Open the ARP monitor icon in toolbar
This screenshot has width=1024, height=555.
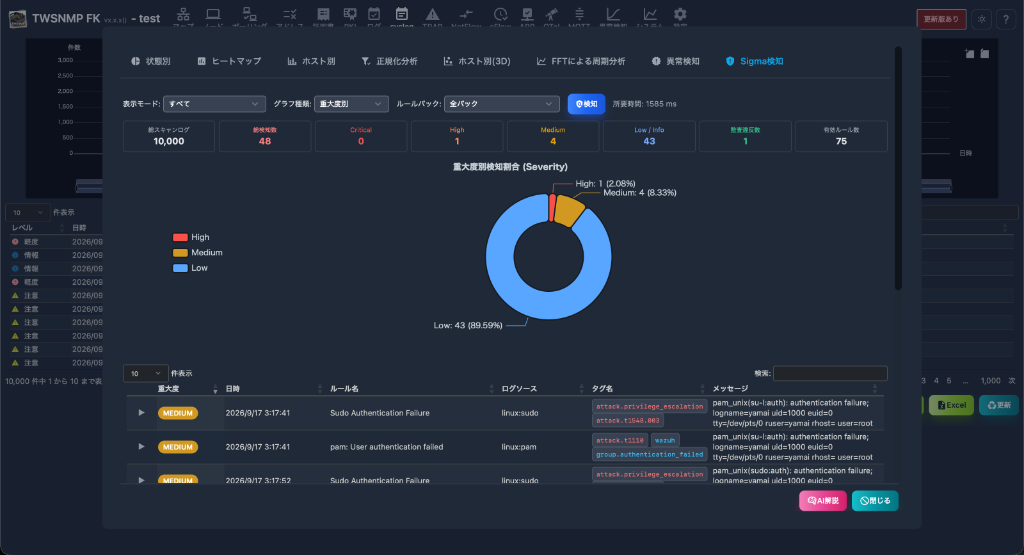[x=527, y=14]
